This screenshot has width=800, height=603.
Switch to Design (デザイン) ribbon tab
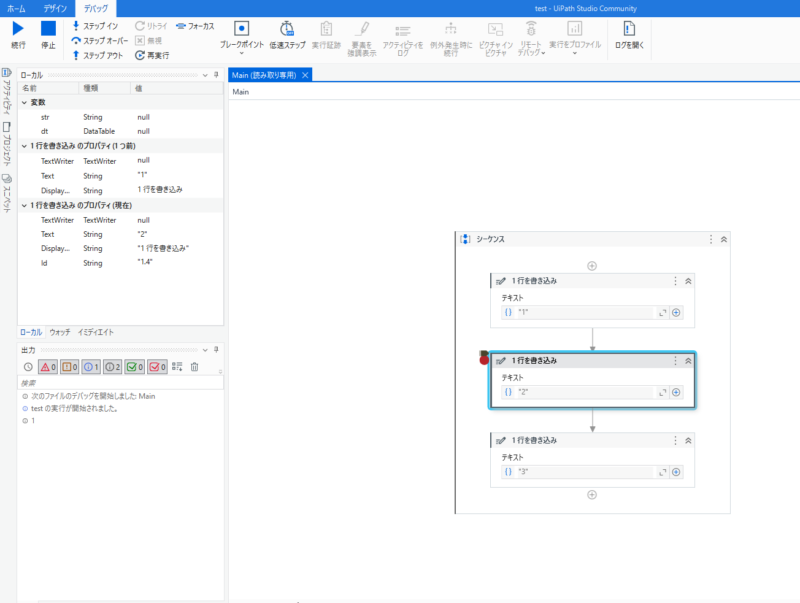tap(55, 8)
